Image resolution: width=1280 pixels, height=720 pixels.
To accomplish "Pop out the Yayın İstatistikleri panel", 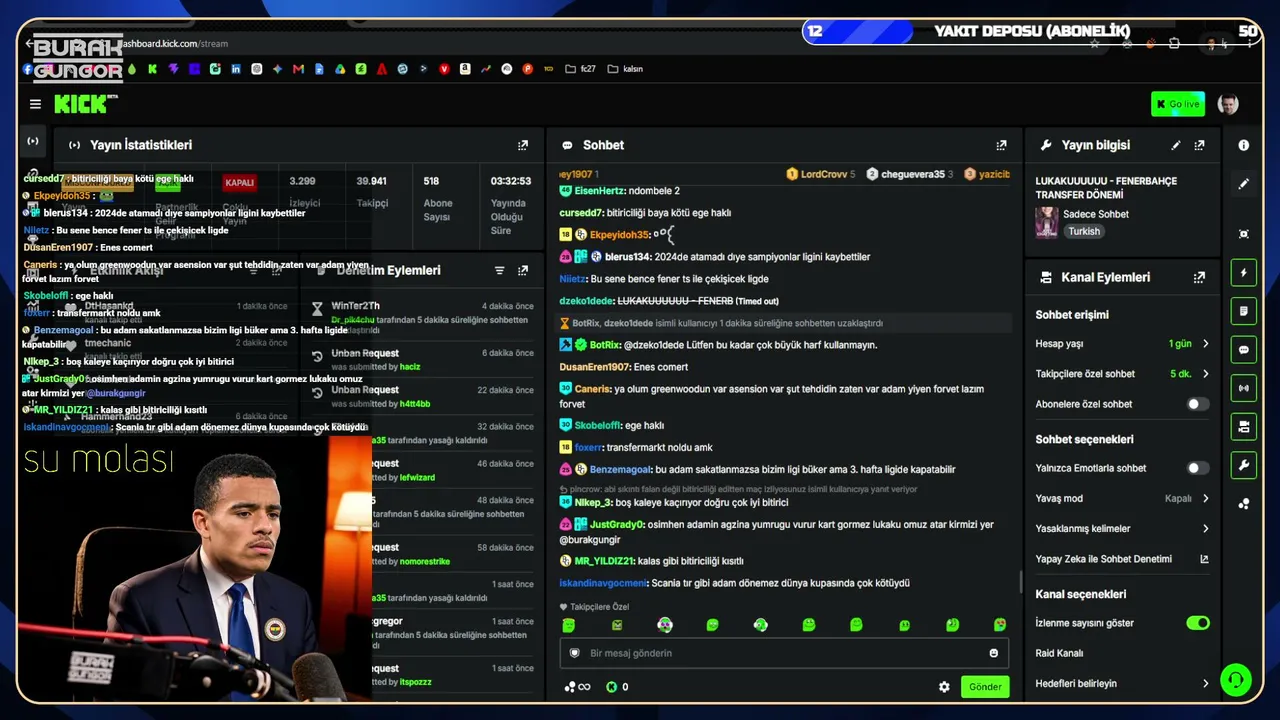I will coord(522,145).
